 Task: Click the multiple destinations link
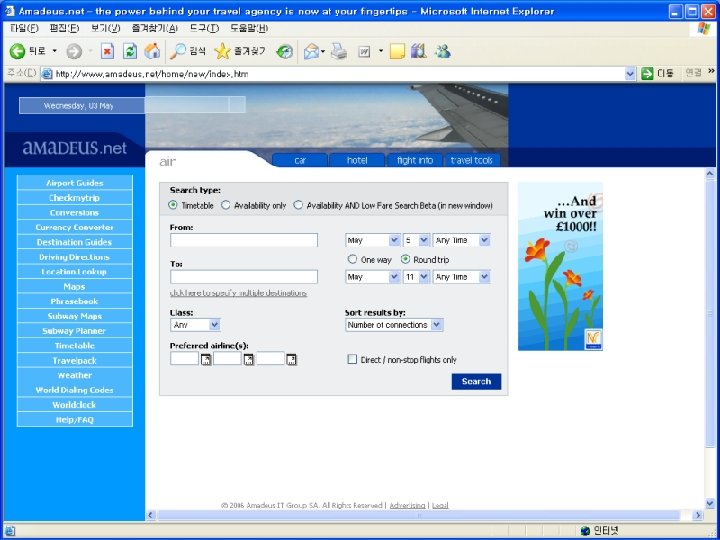(x=238, y=293)
